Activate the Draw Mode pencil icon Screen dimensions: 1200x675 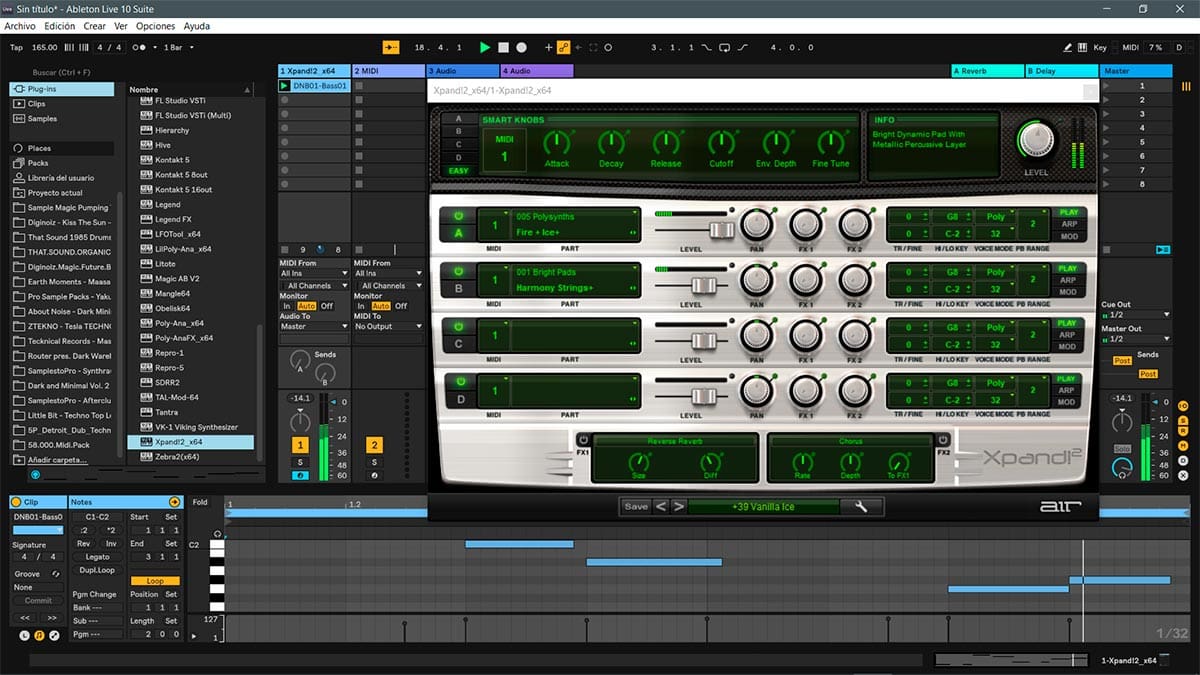click(x=1068, y=47)
